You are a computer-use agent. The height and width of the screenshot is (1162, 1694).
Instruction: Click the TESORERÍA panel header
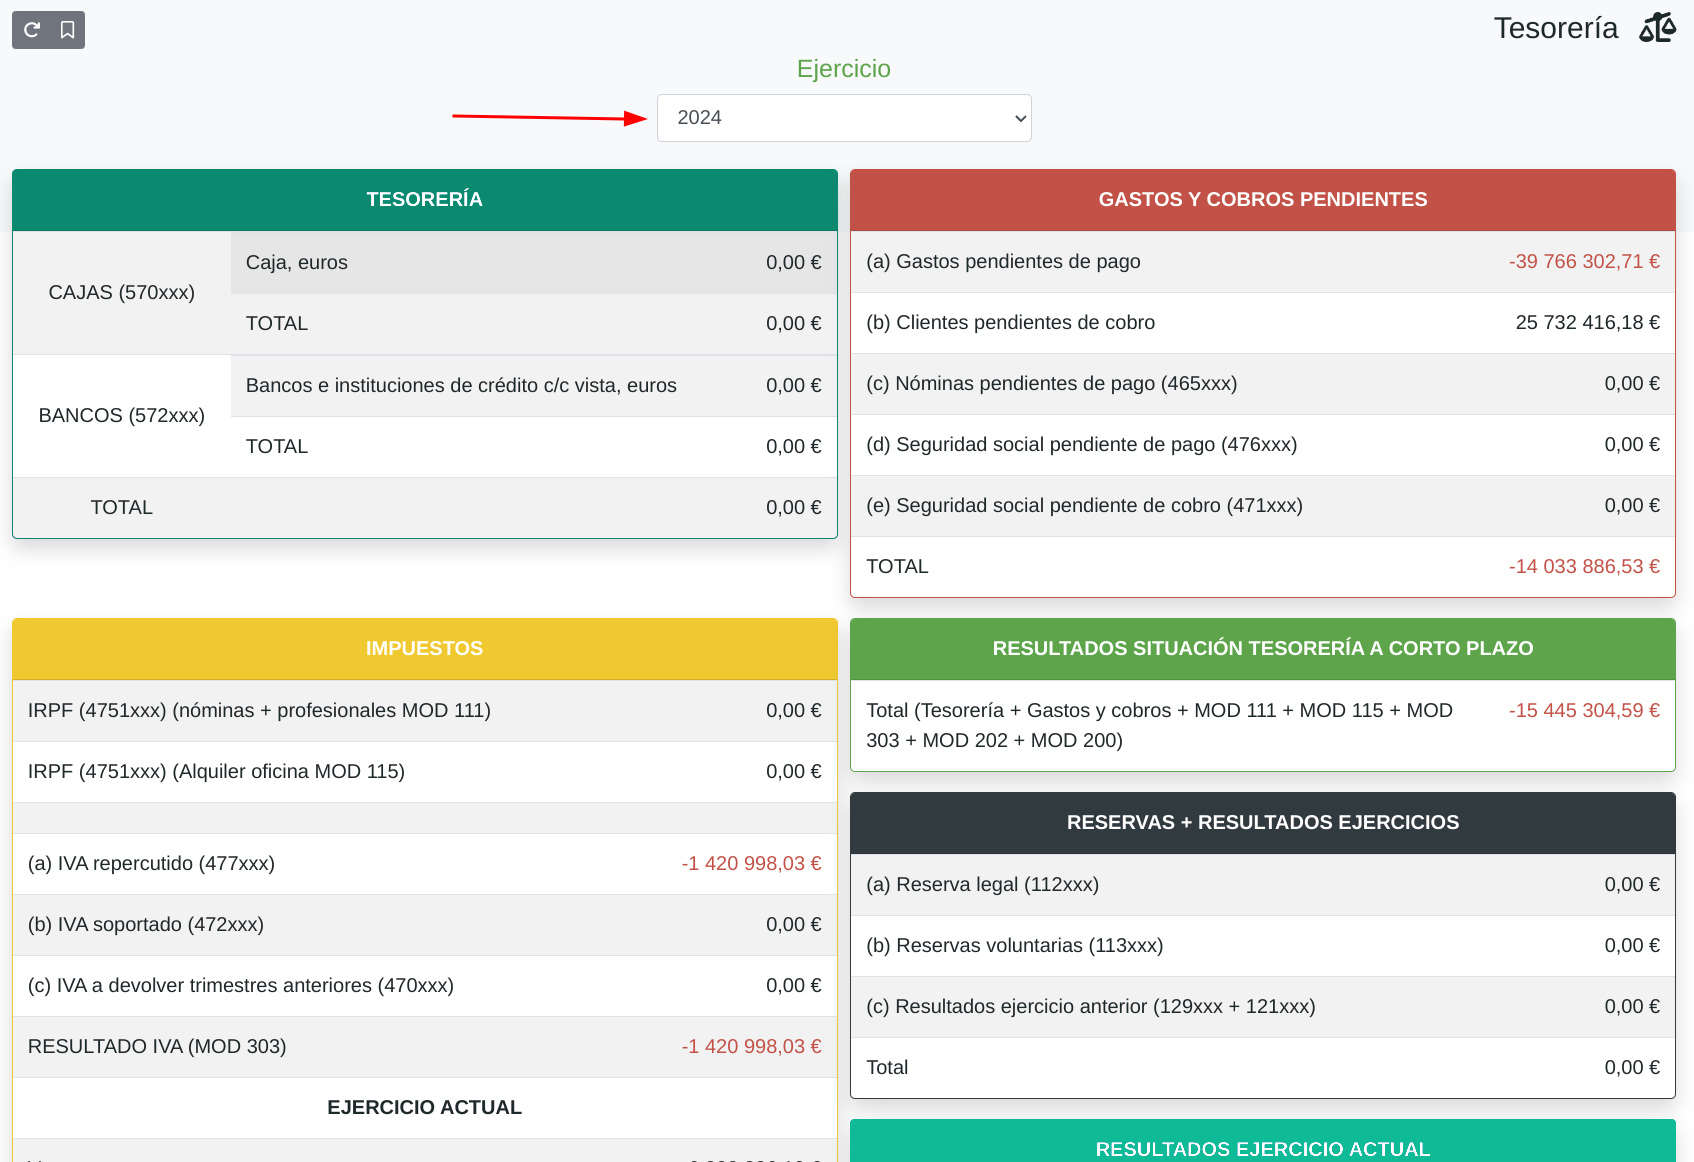[x=425, y=200]
